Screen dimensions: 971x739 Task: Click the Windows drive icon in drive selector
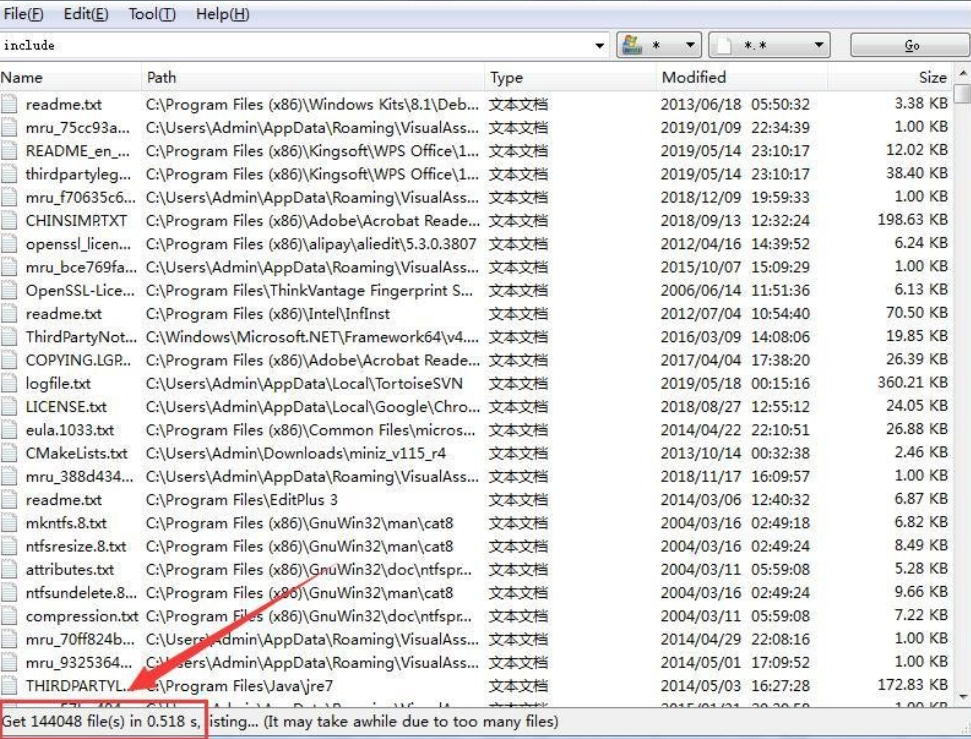pyautogui.click(x=632, y=45)
